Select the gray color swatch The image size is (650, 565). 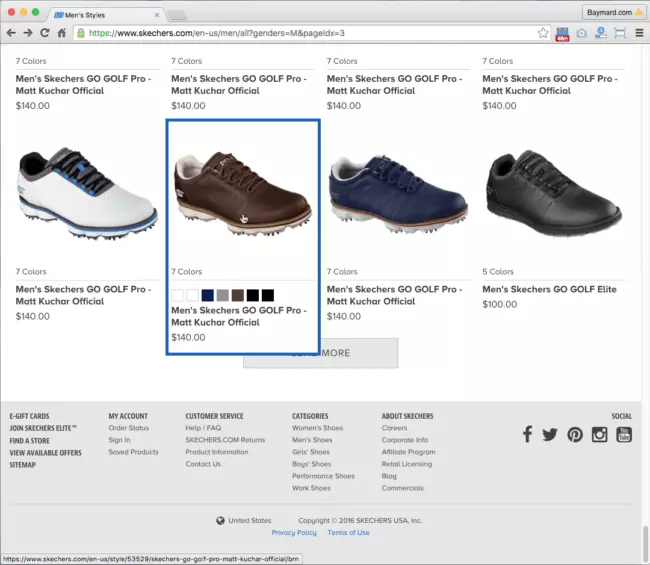223,295
